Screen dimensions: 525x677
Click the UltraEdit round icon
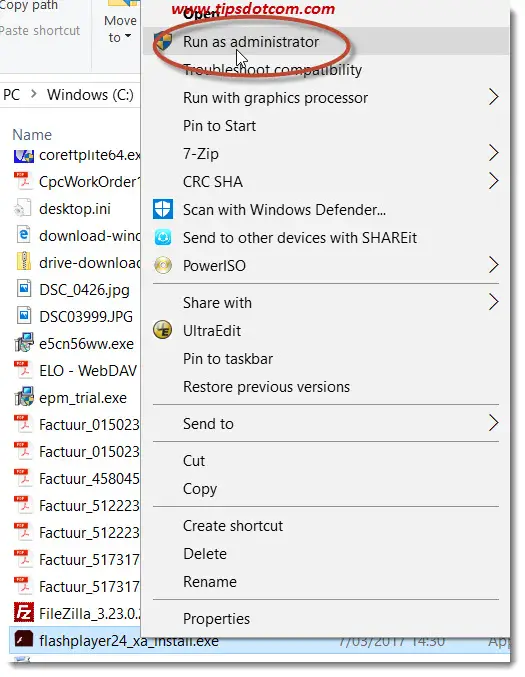(163, 330)
